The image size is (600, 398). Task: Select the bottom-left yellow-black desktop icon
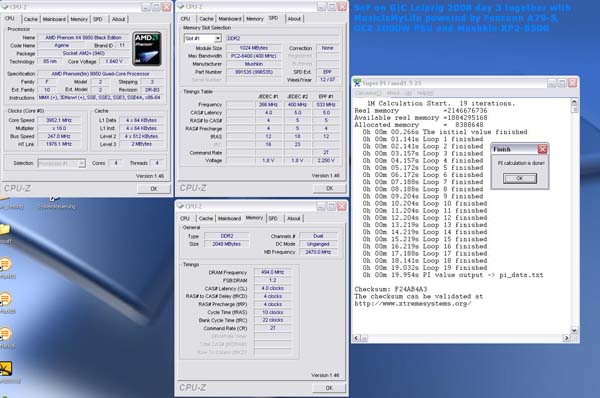[x=5, y=369]
